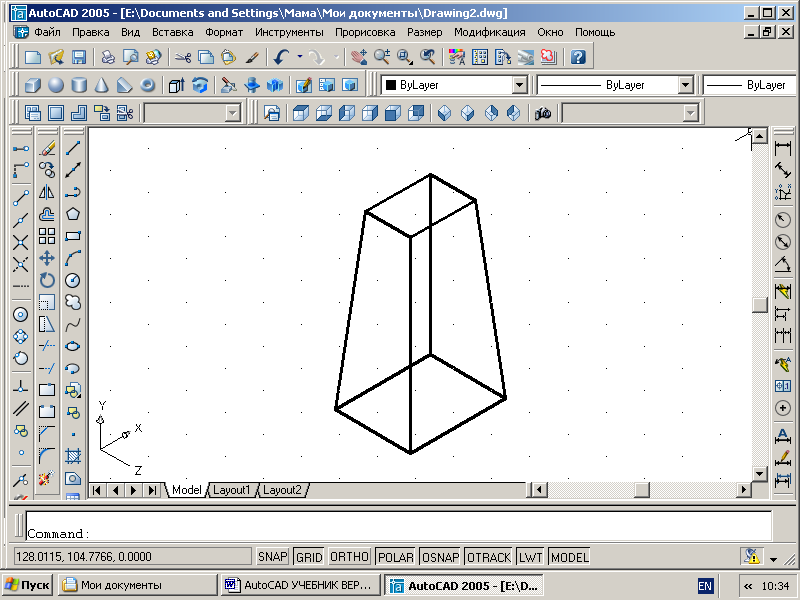Image resolution: width=800 pixels, height=600 pixels.
Task: Create a solid Wedge
Action: click(x=124, y=85)
